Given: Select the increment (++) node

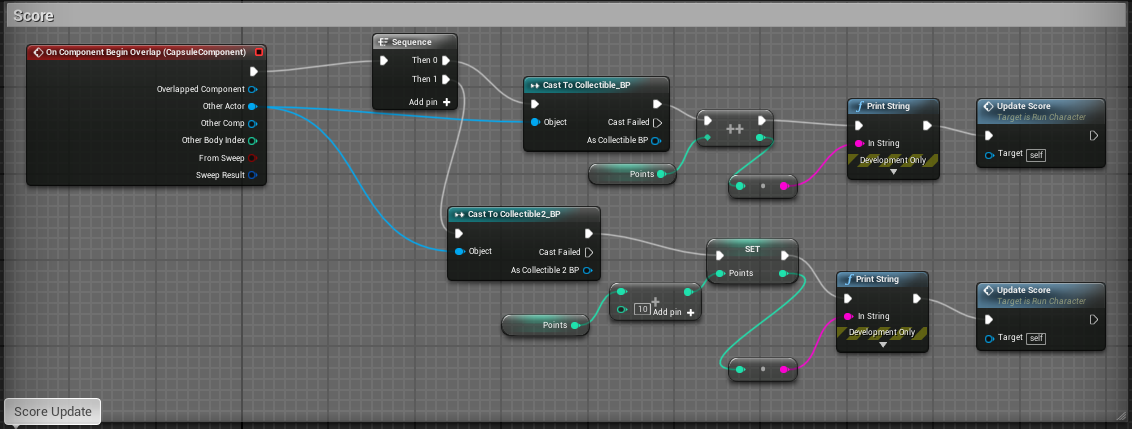Looking at the screenshot, I should 734,129.
